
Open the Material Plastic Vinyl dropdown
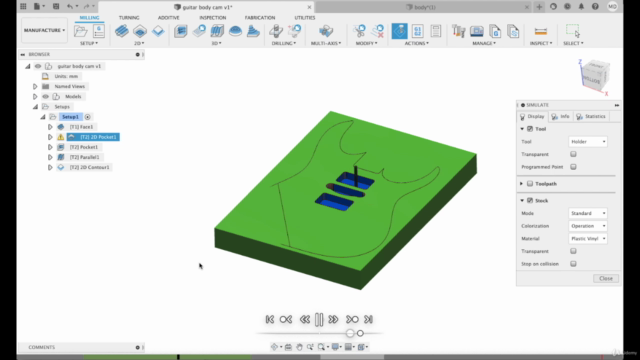pos(588,239)
